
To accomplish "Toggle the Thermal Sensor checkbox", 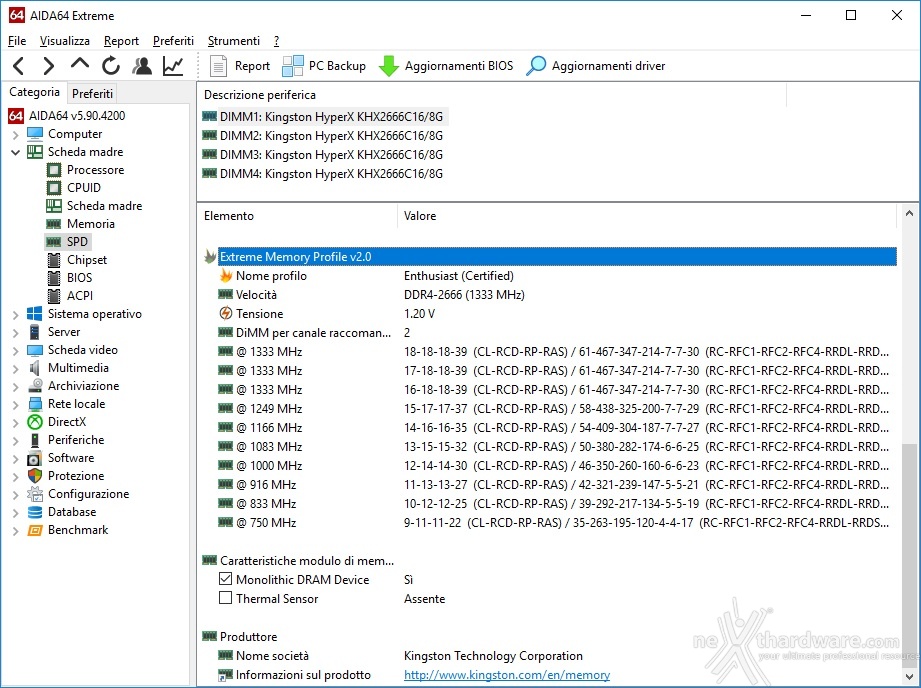I will coord(226,598).
